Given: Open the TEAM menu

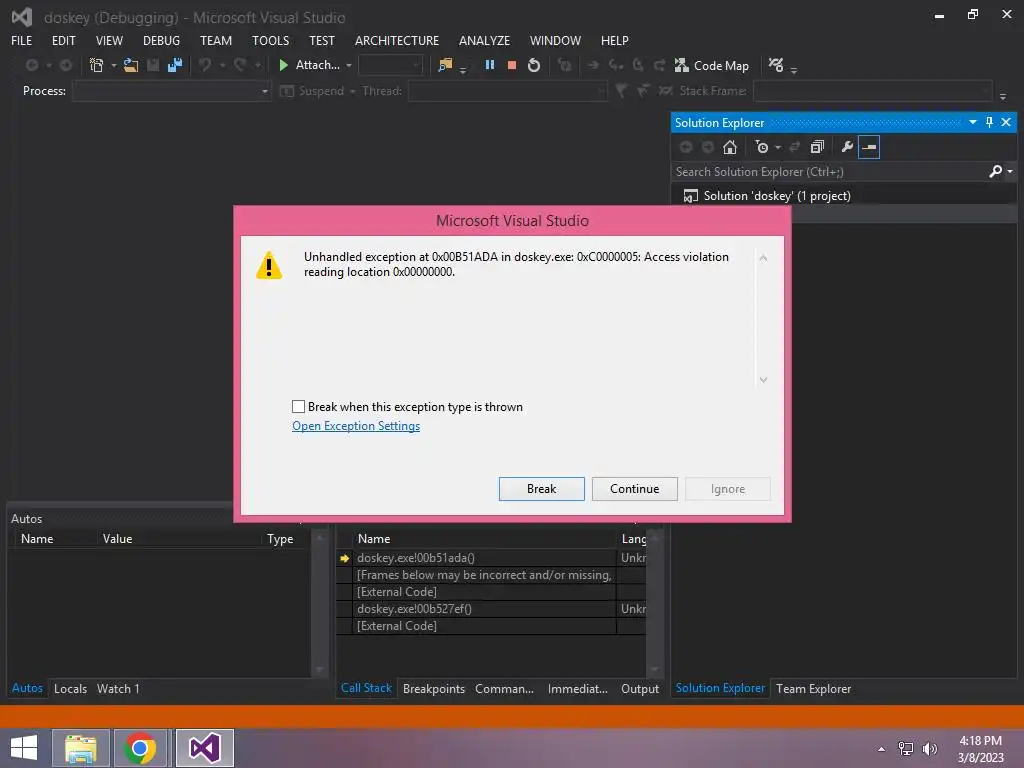Looking at the screenshot, I should pyautogui.click(x=216, y=40).
